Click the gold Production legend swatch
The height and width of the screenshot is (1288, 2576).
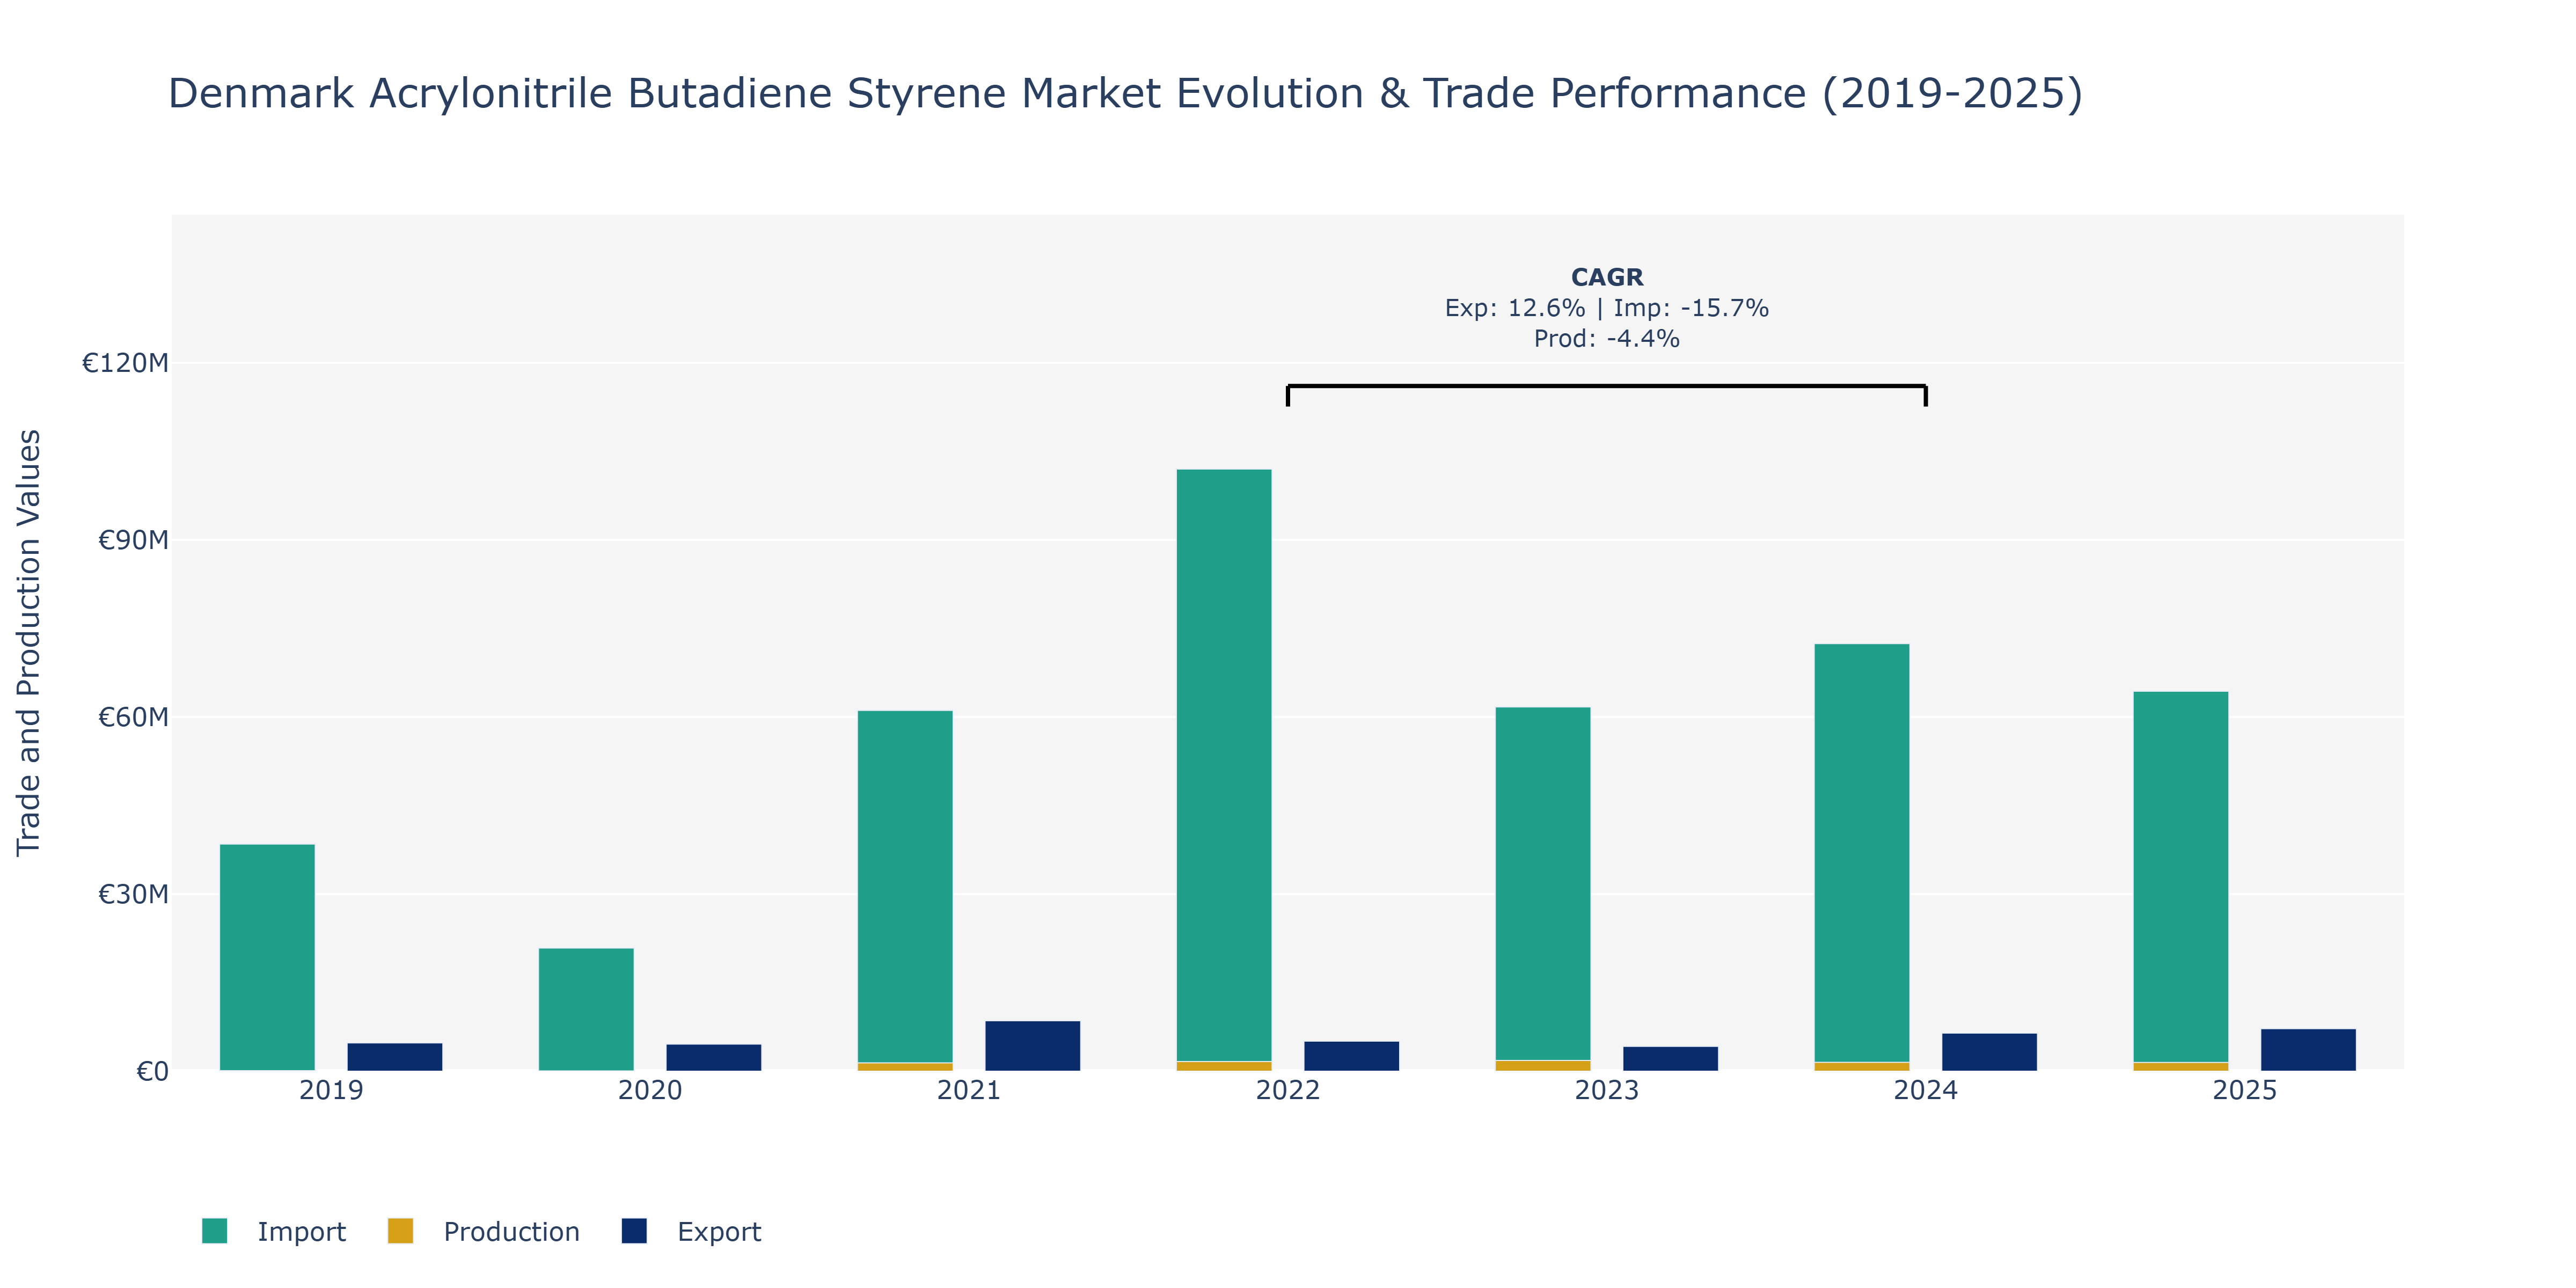(x=400, y=1231)
